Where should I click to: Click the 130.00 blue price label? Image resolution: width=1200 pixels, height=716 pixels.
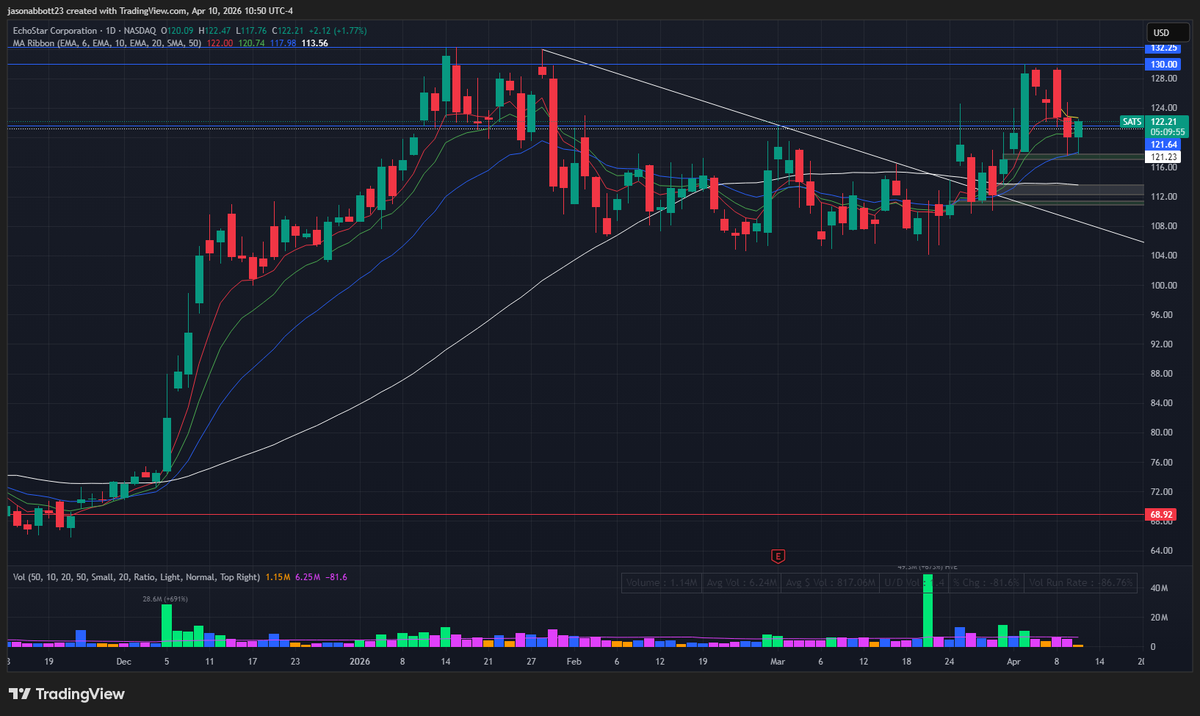pos(1162,64)
